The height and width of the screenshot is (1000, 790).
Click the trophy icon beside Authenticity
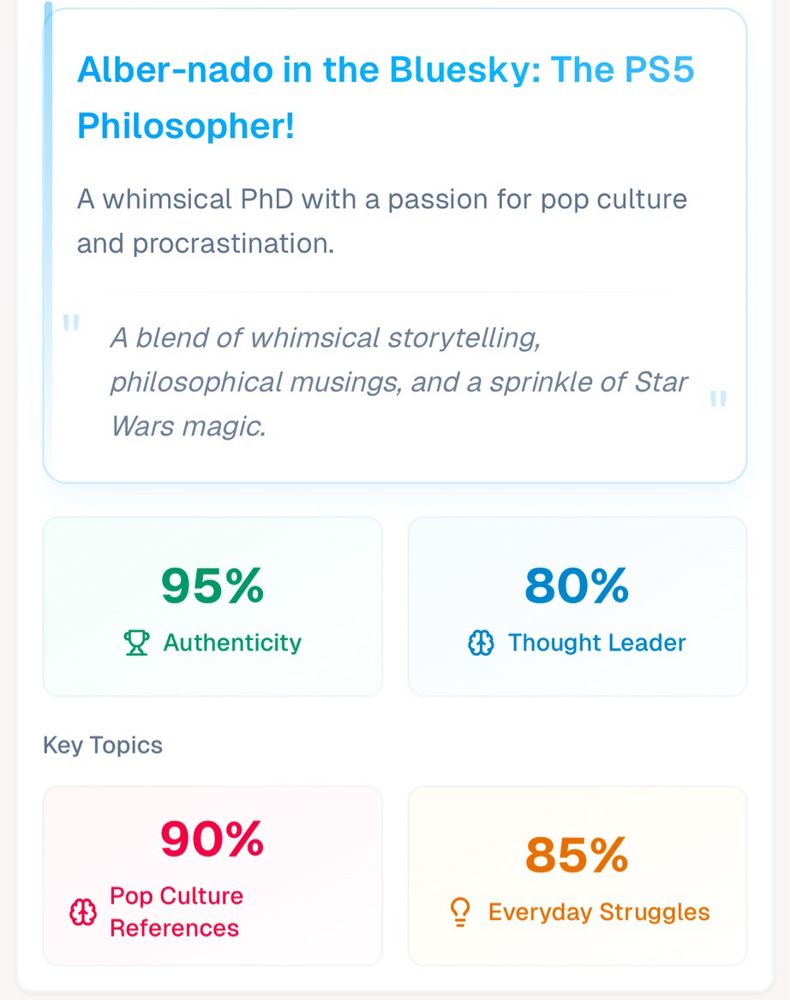(135, 643)
